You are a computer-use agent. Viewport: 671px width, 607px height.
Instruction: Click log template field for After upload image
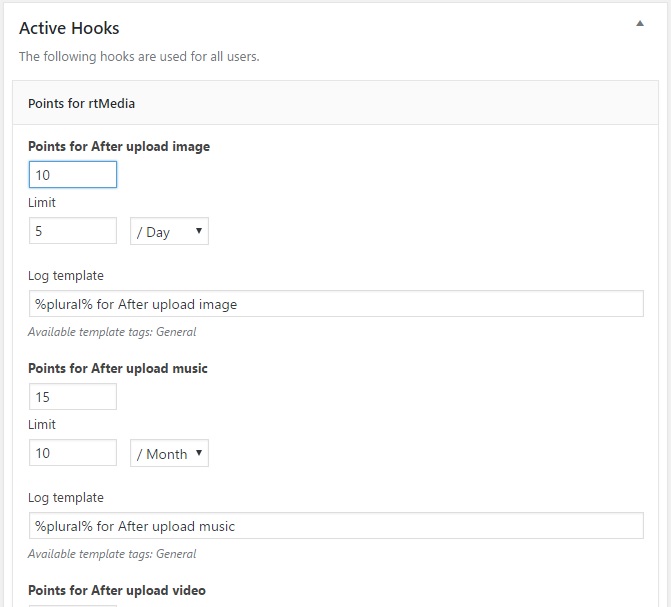pos(335,304)
